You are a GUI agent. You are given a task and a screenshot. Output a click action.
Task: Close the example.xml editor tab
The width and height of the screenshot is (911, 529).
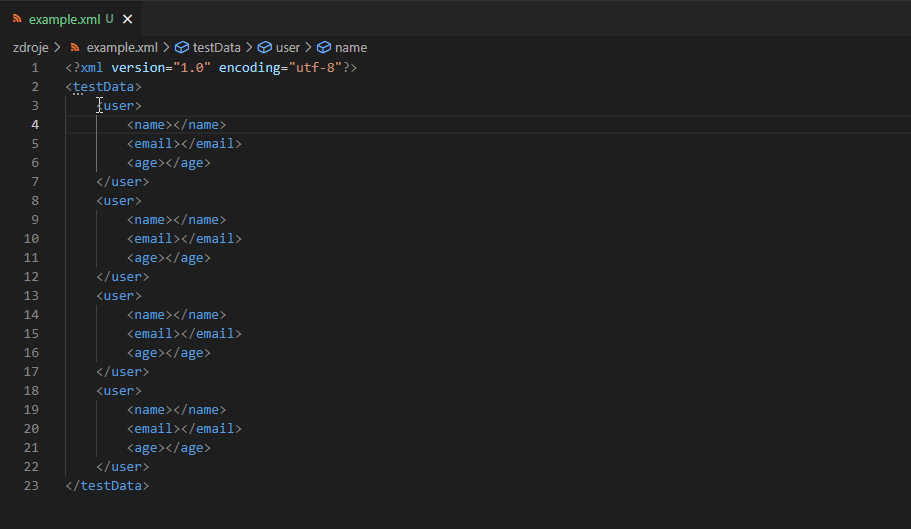point(127,19)
